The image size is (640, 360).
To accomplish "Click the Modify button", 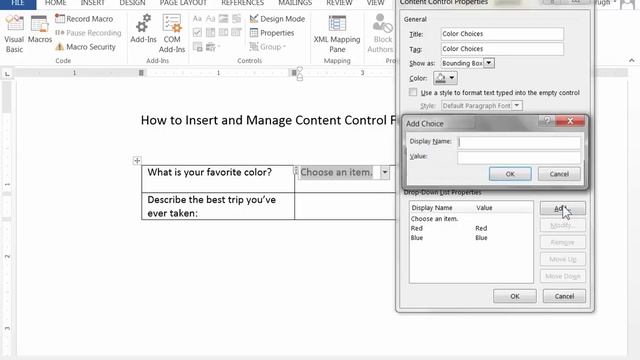I will click(x=562, y=225).
